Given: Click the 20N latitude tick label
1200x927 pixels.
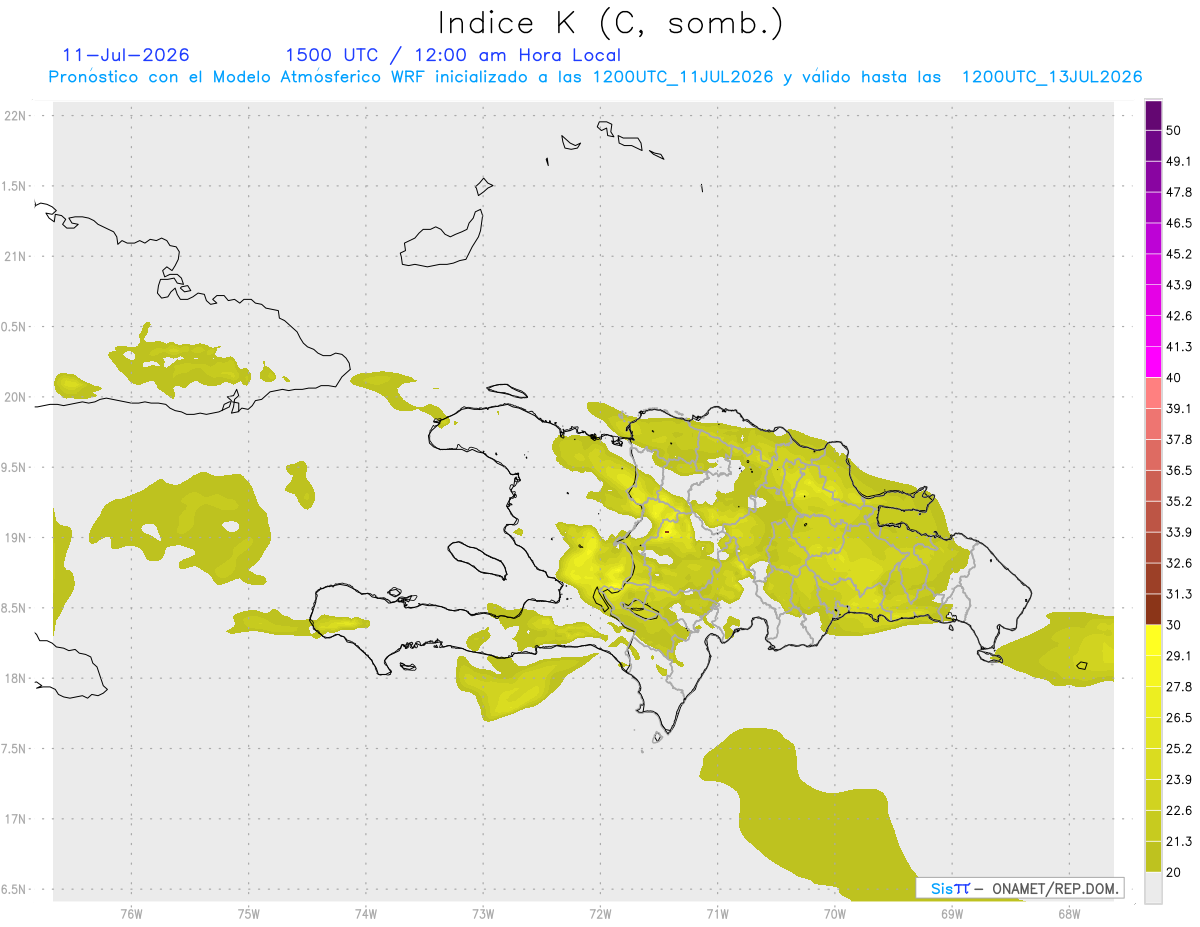Looking at the screenshot, I should (17, 397).
